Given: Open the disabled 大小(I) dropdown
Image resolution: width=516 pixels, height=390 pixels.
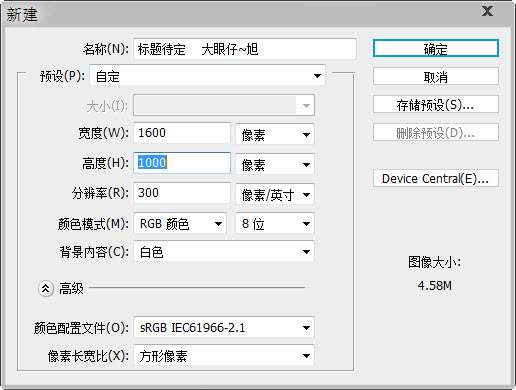Looking at the screenshot, I should pos(224,106).
